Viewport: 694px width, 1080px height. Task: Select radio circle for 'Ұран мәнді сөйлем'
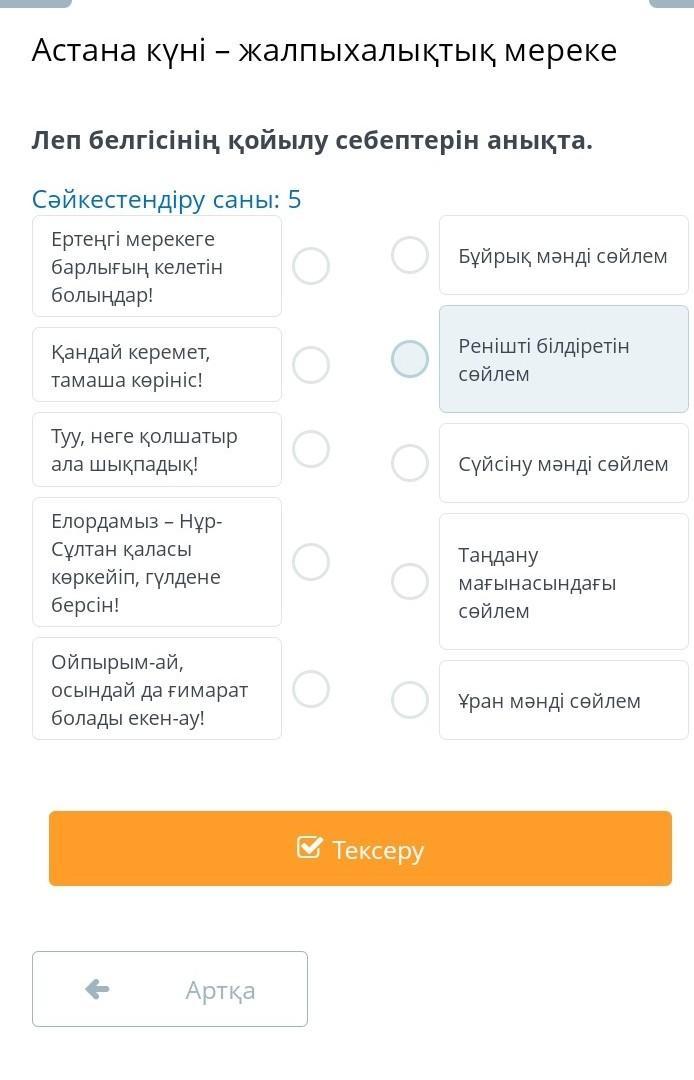[410, 700]
